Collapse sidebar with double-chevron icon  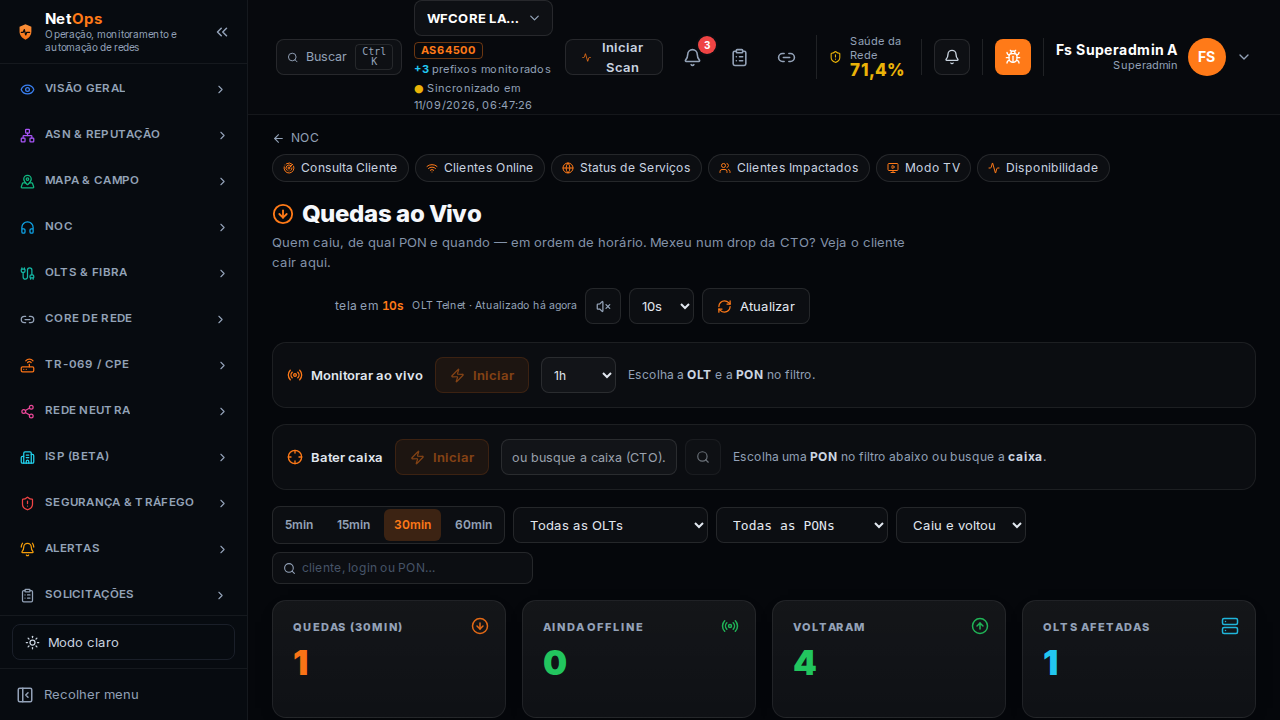pyautogui.click(x=222, y=32)
